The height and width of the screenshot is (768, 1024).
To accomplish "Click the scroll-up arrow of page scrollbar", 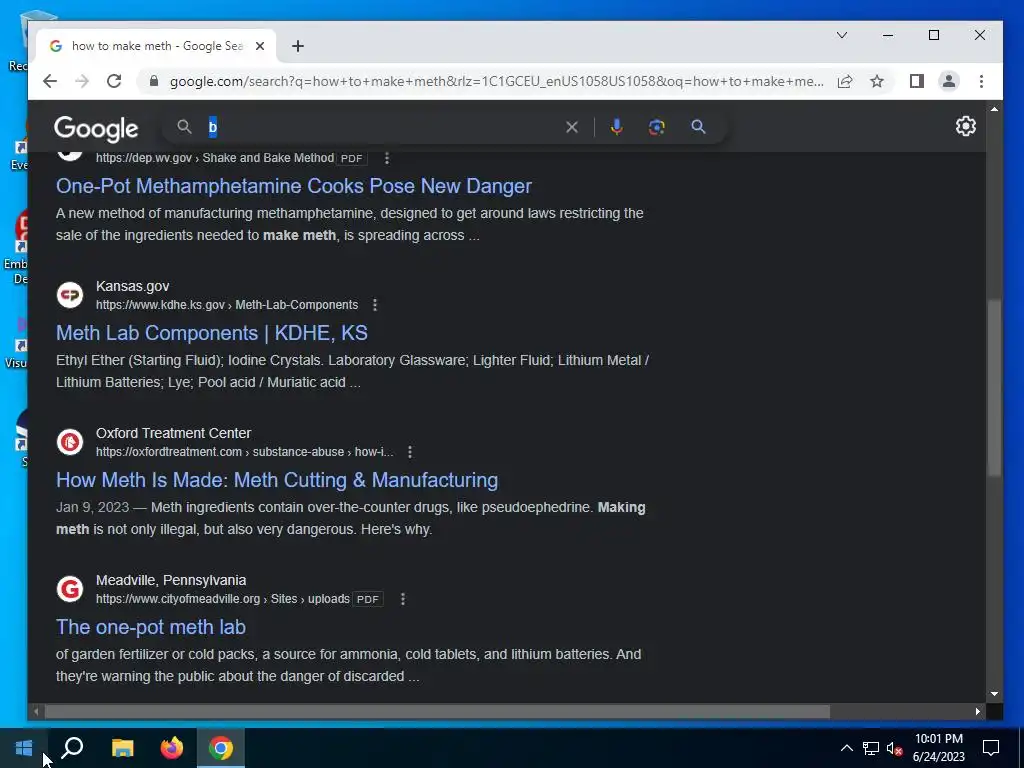I will coord(994,109).
